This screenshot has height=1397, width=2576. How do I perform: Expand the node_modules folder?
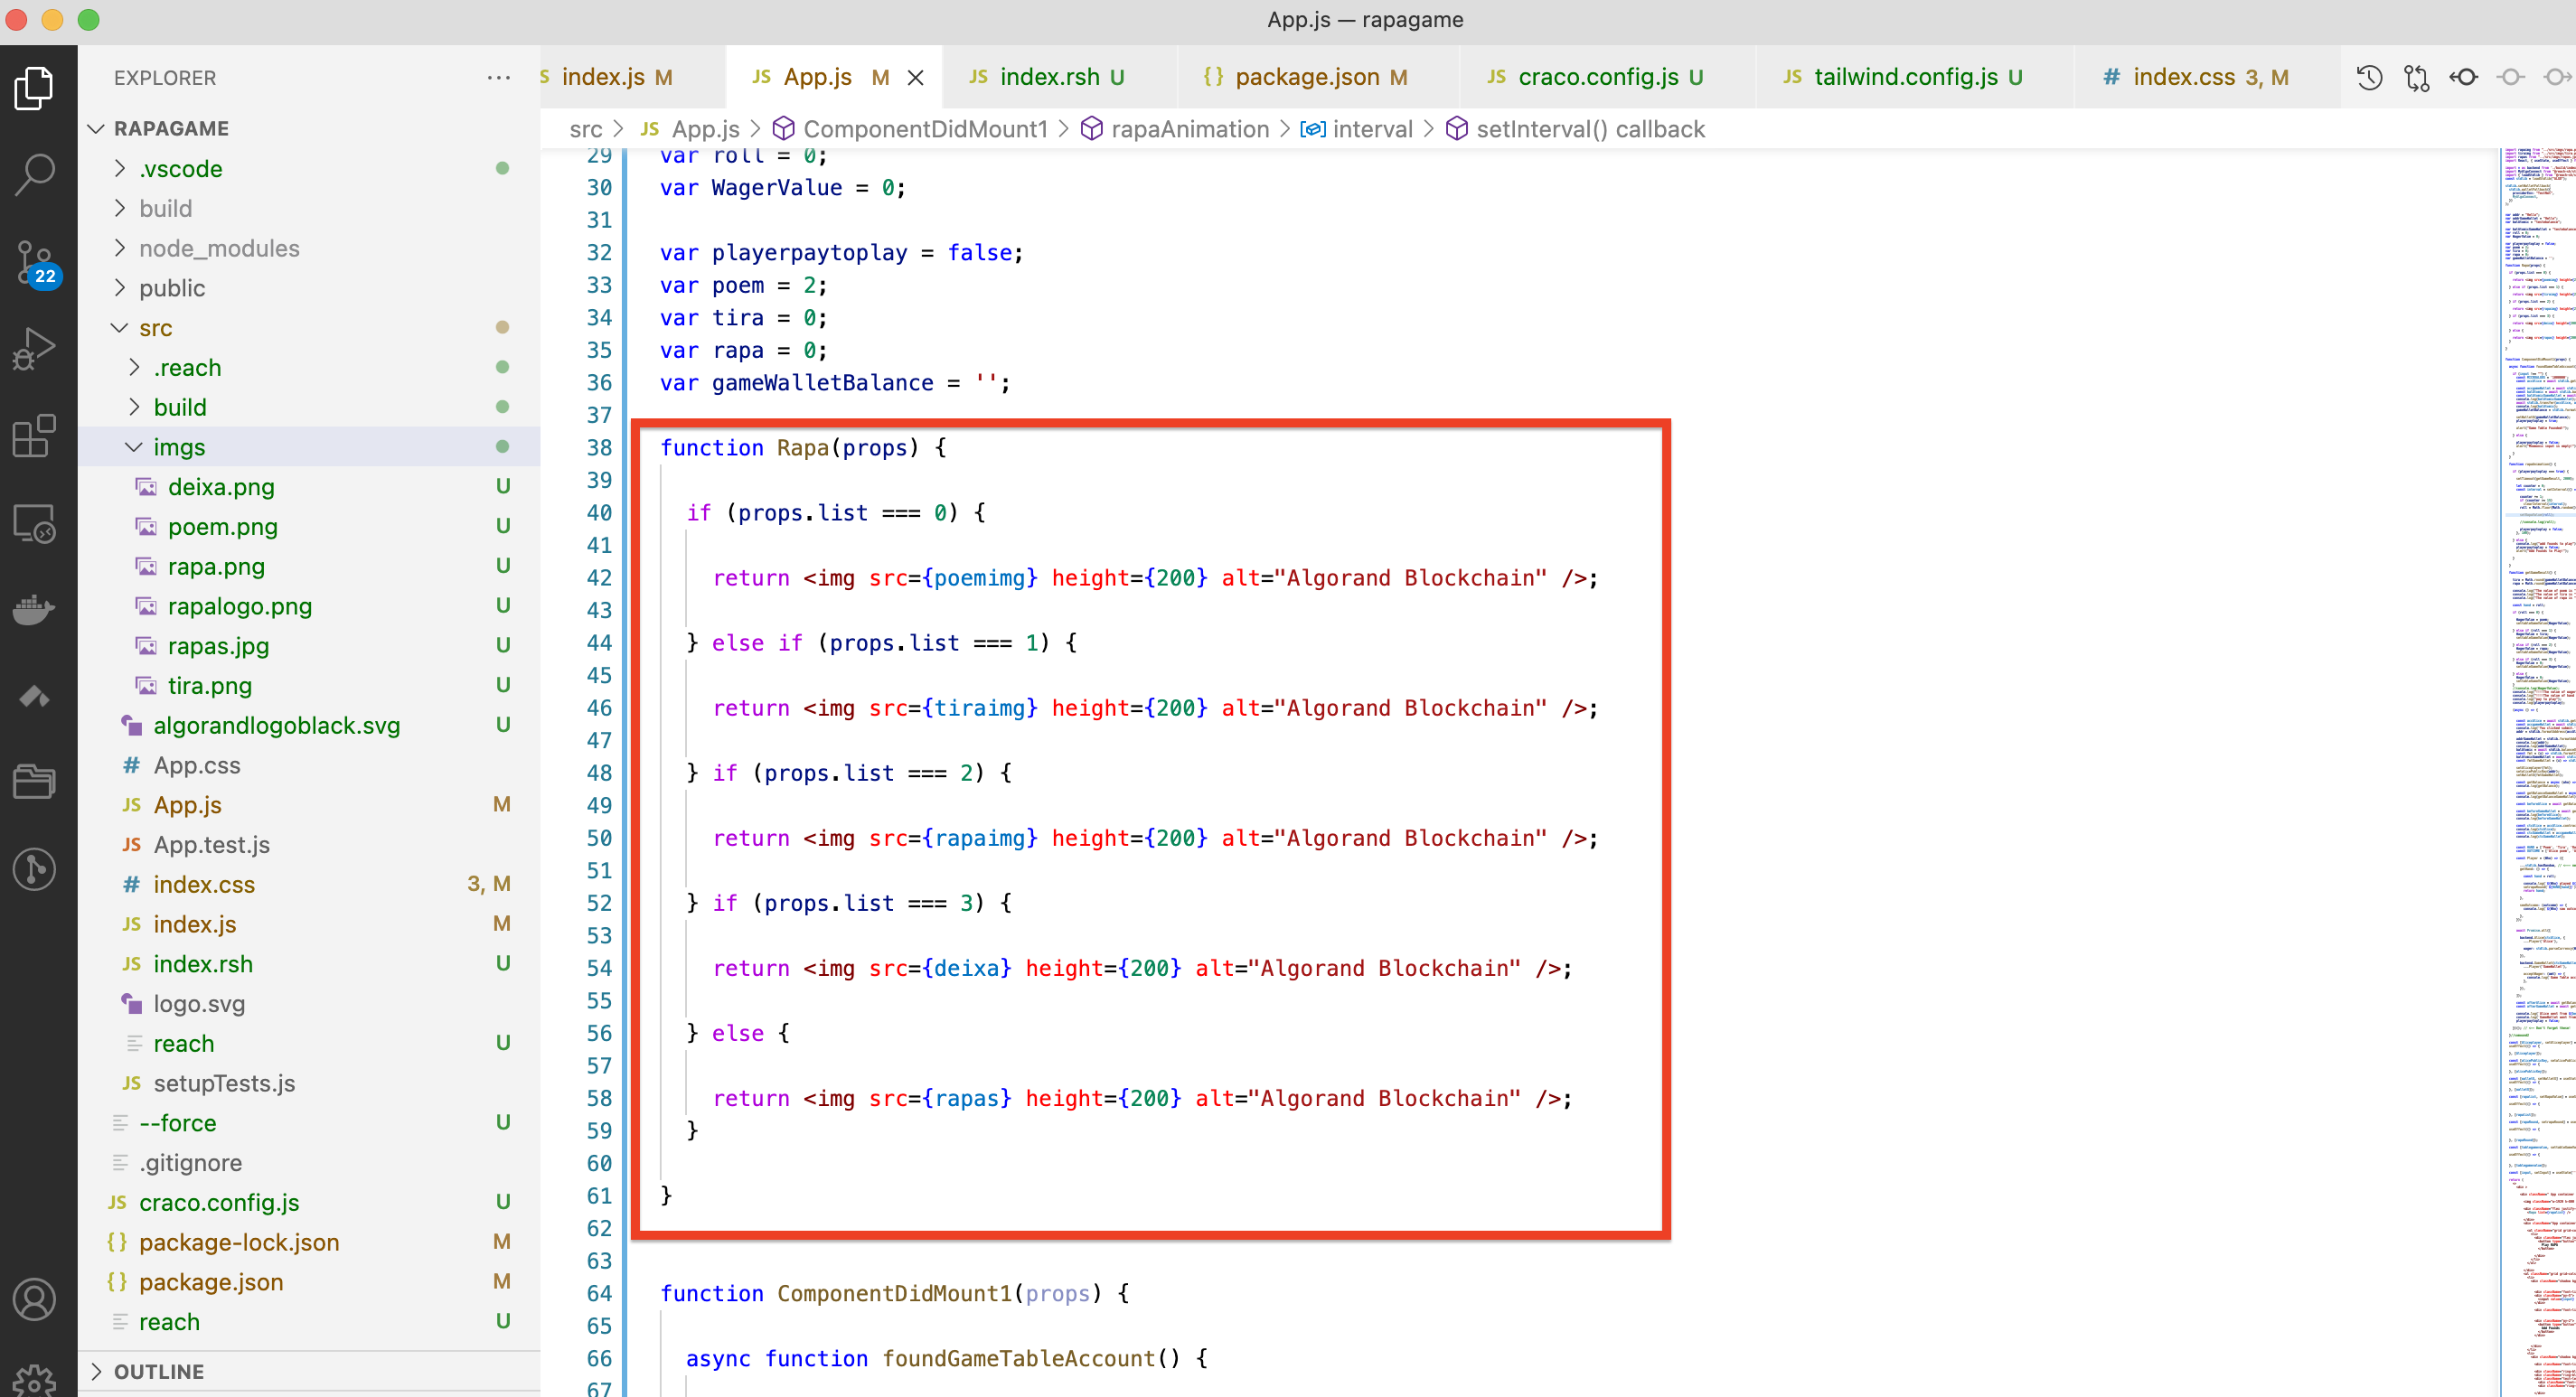coord(120,248)
